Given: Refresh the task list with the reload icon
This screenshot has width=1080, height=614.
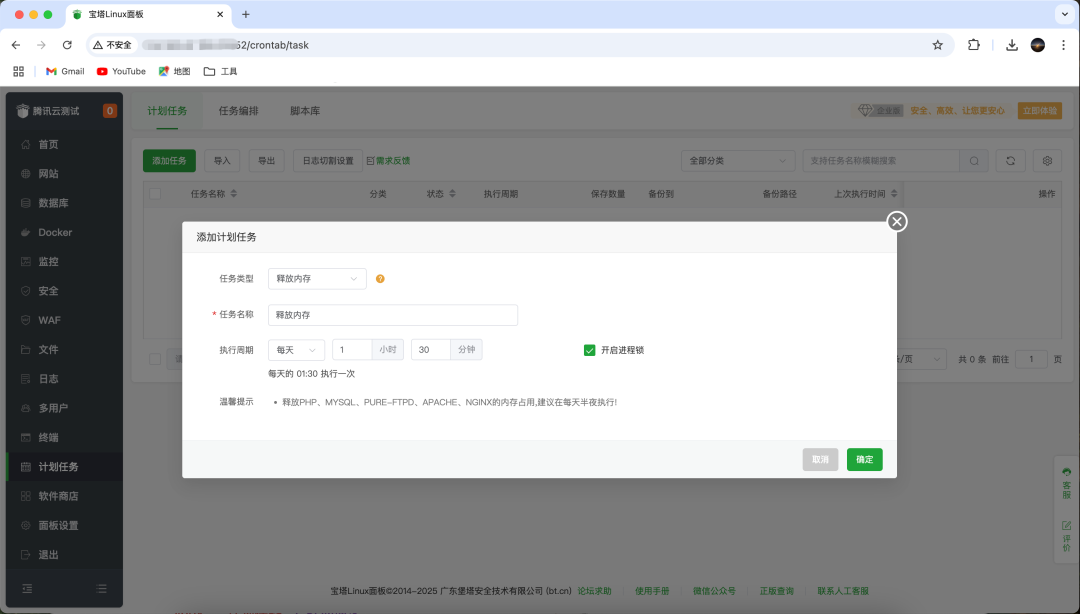Looking at the screenshot, I should point(1009,160).
